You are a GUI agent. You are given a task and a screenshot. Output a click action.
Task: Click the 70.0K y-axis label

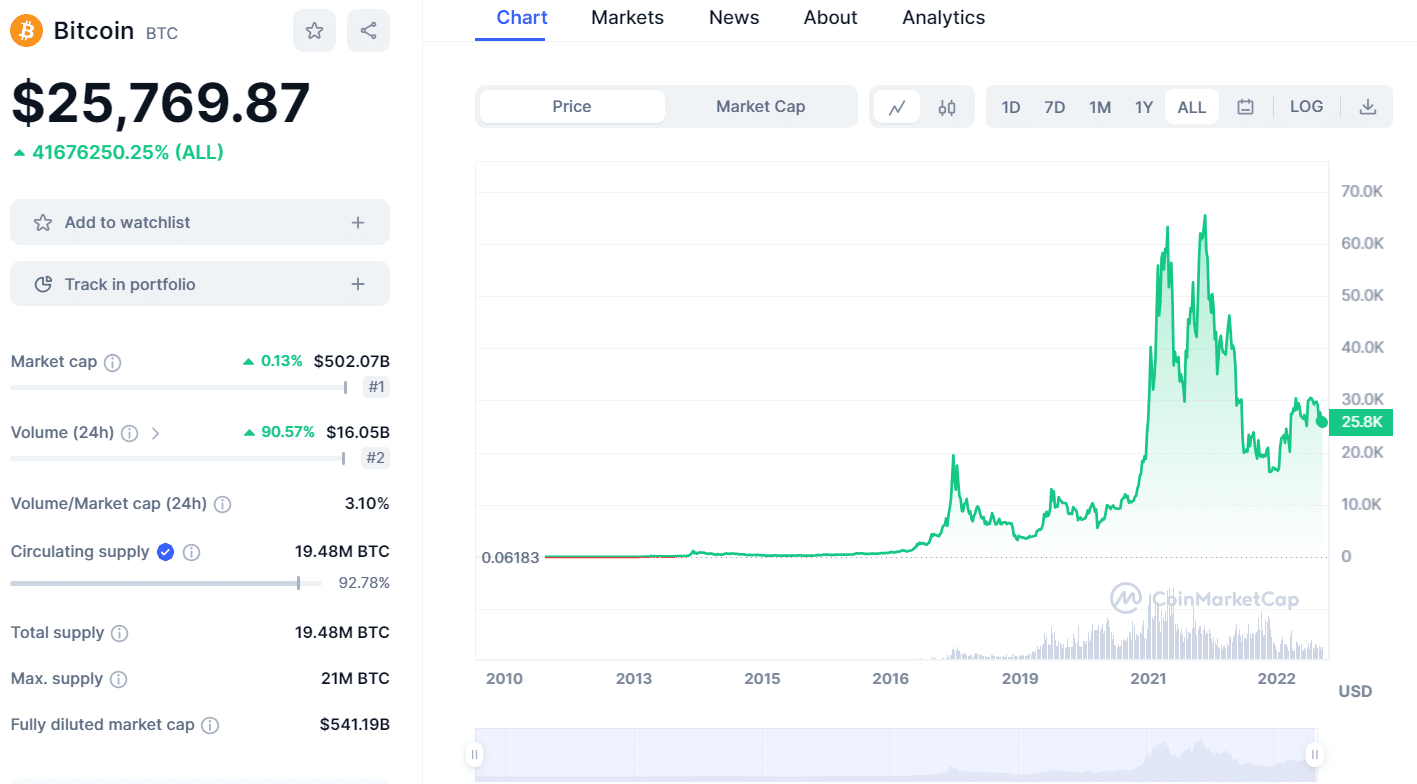1362,191
